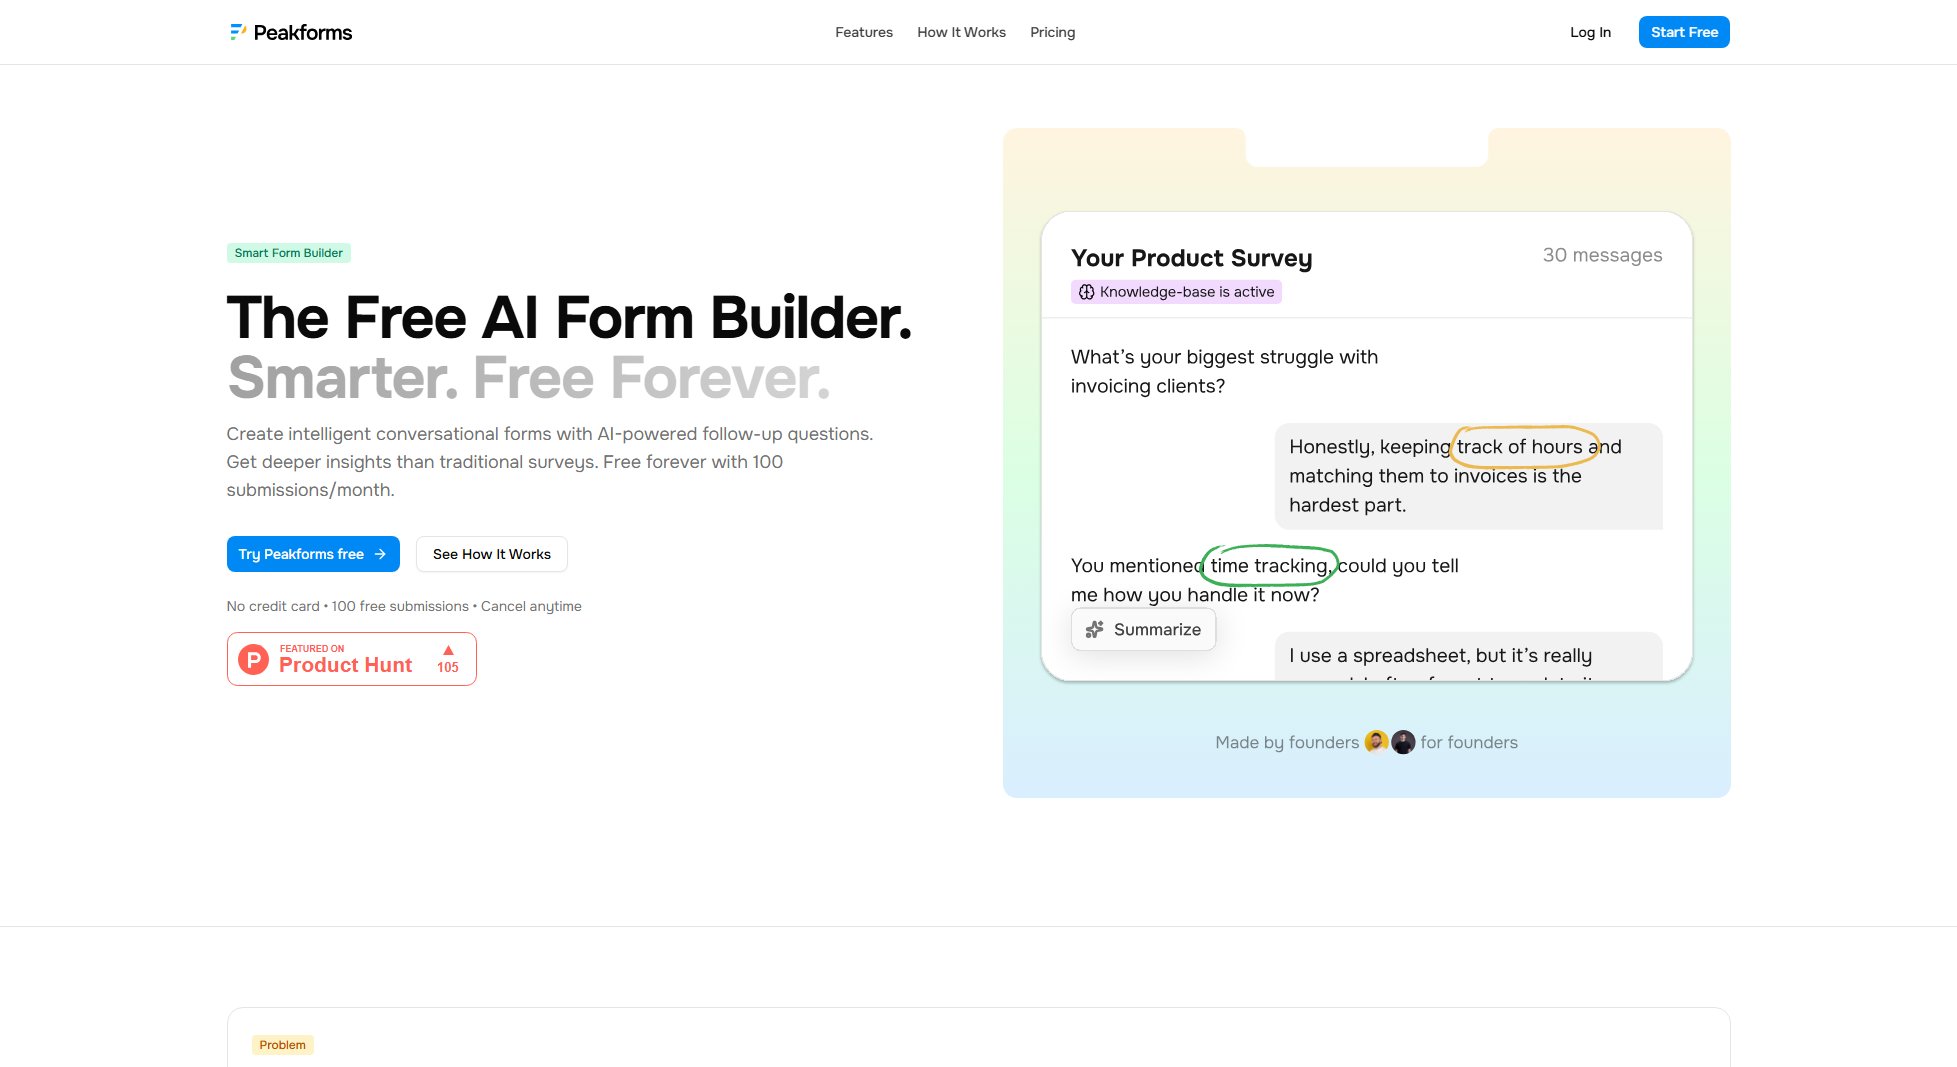Click the arrow icon in Try Peakforms free
This screenshot has height=1067, width=1957.
point(380,554)
